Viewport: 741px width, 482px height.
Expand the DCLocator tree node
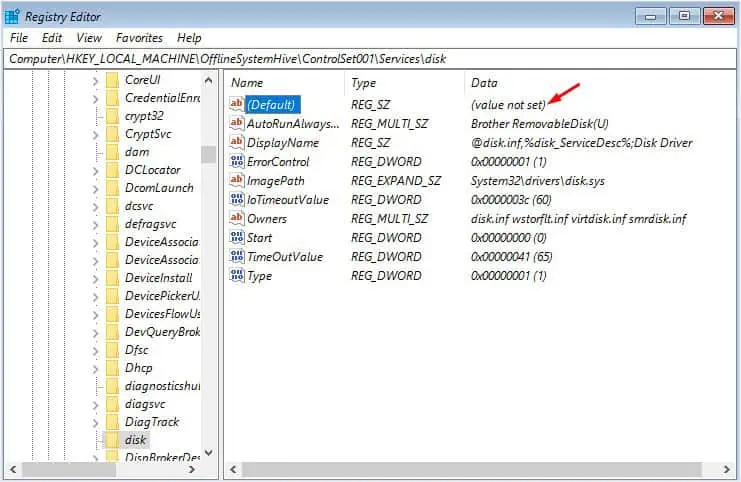95,171
